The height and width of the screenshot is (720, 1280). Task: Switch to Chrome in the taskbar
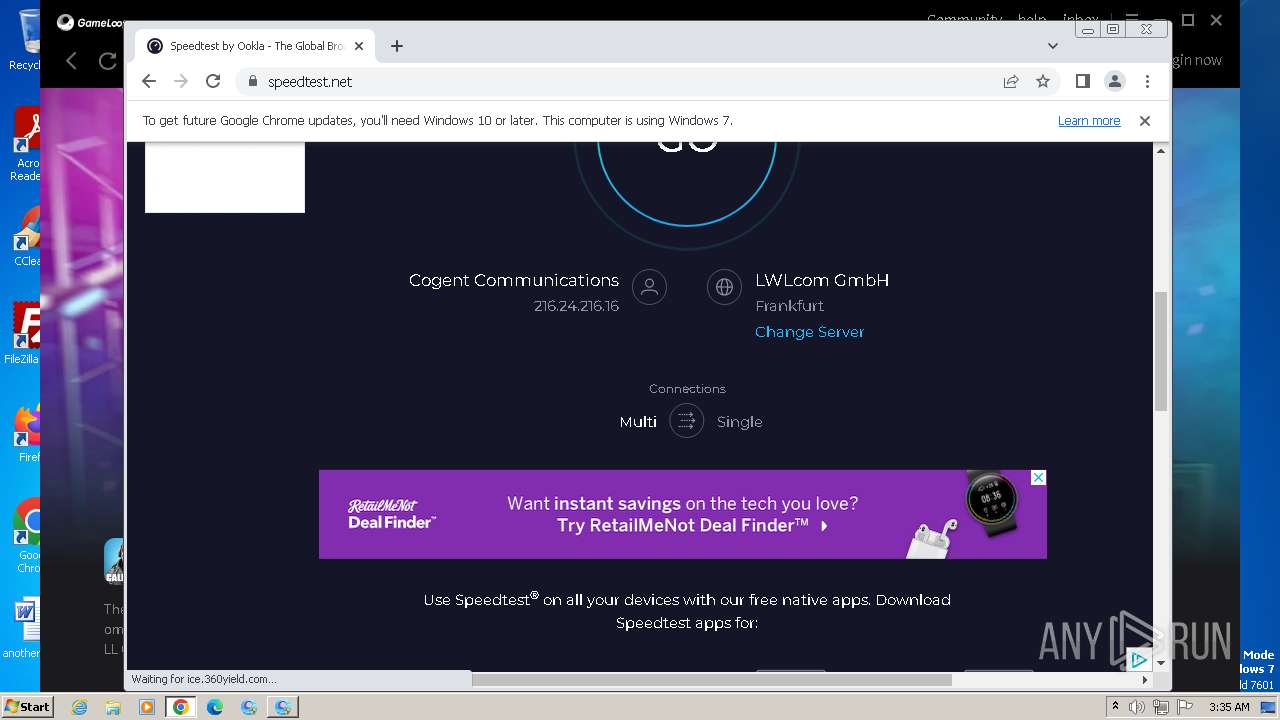181,707
